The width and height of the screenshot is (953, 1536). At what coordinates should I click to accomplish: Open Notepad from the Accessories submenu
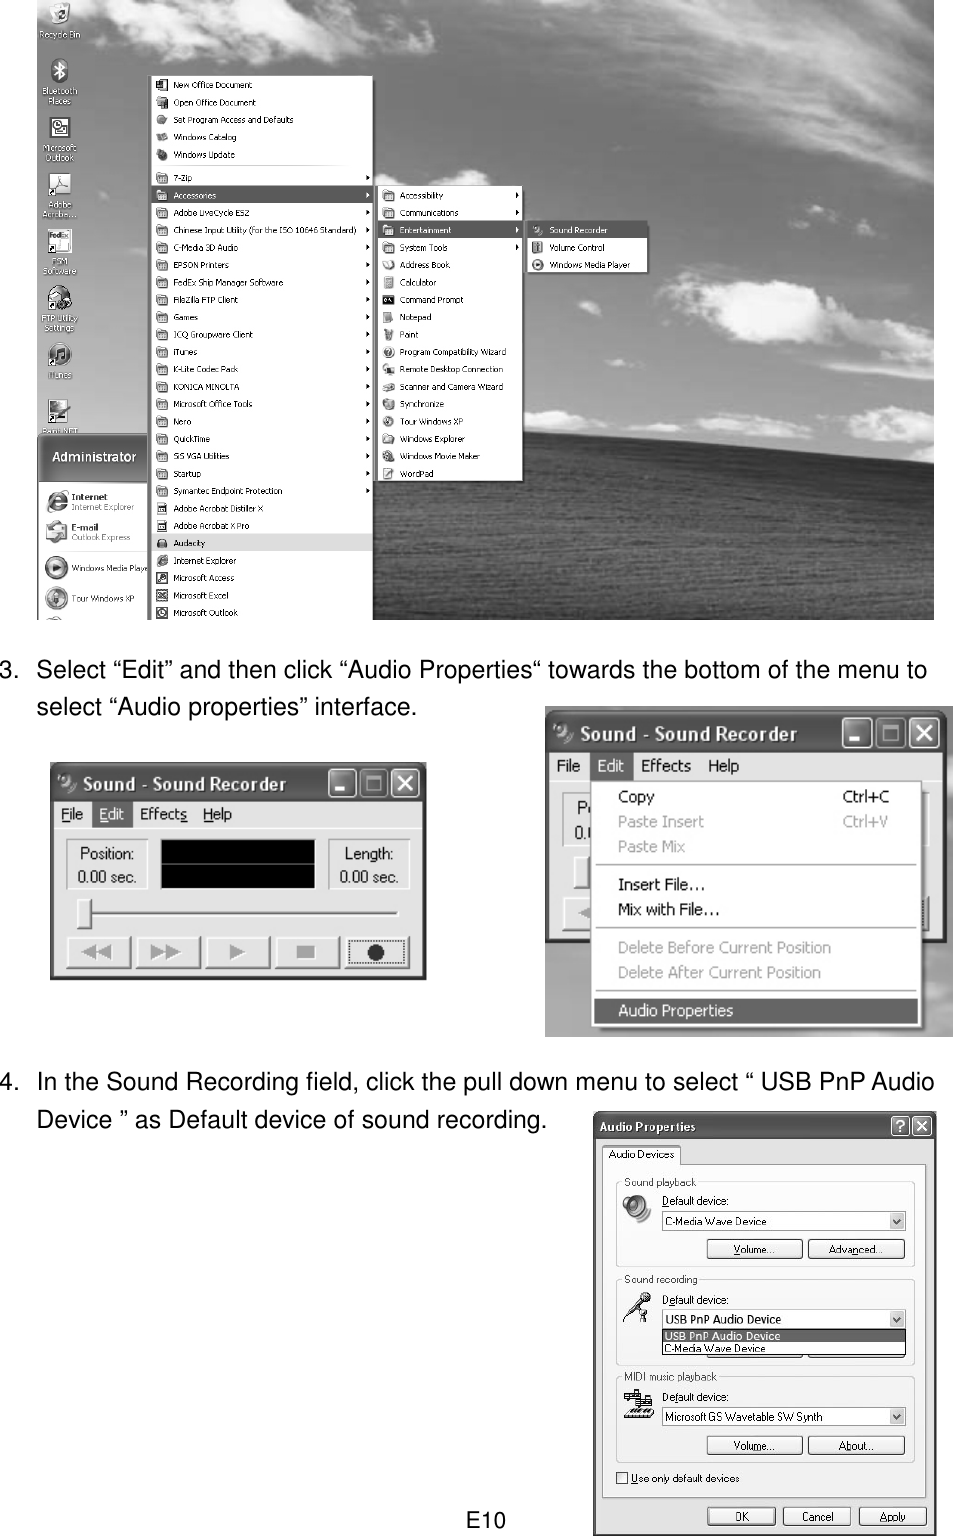click(x=451, y=317)
